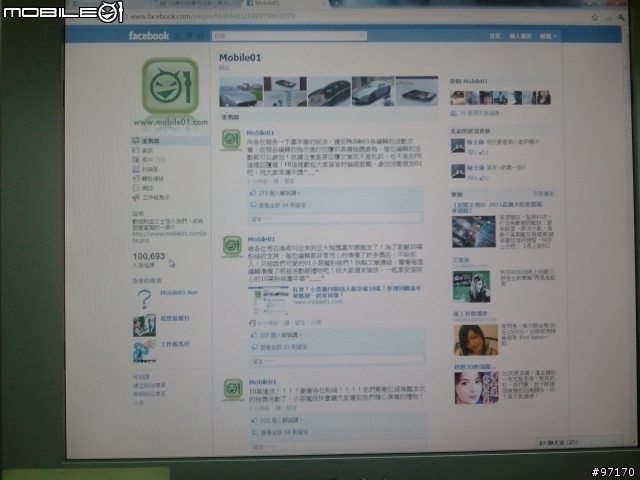Click the search magnifier icon

pyautogui.click(x=362, y=36)
